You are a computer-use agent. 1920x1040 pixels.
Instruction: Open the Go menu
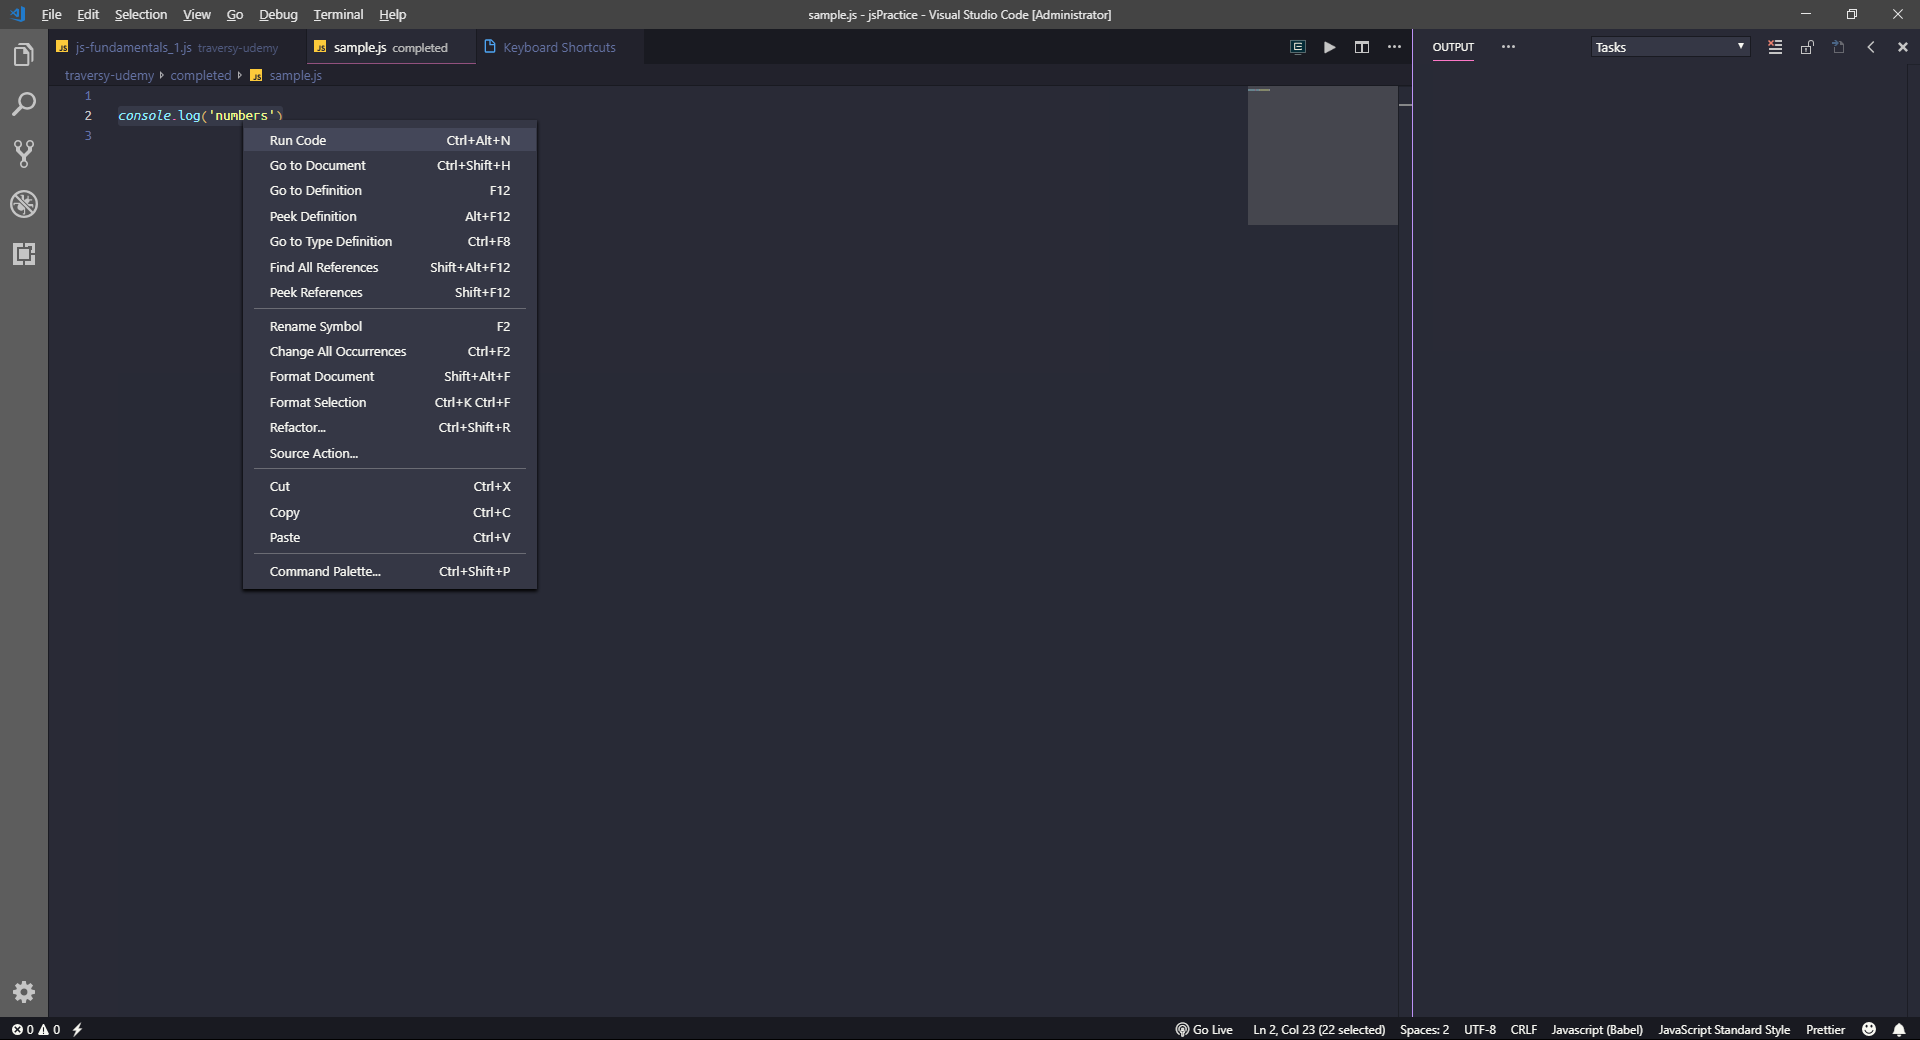click(235, 14)
